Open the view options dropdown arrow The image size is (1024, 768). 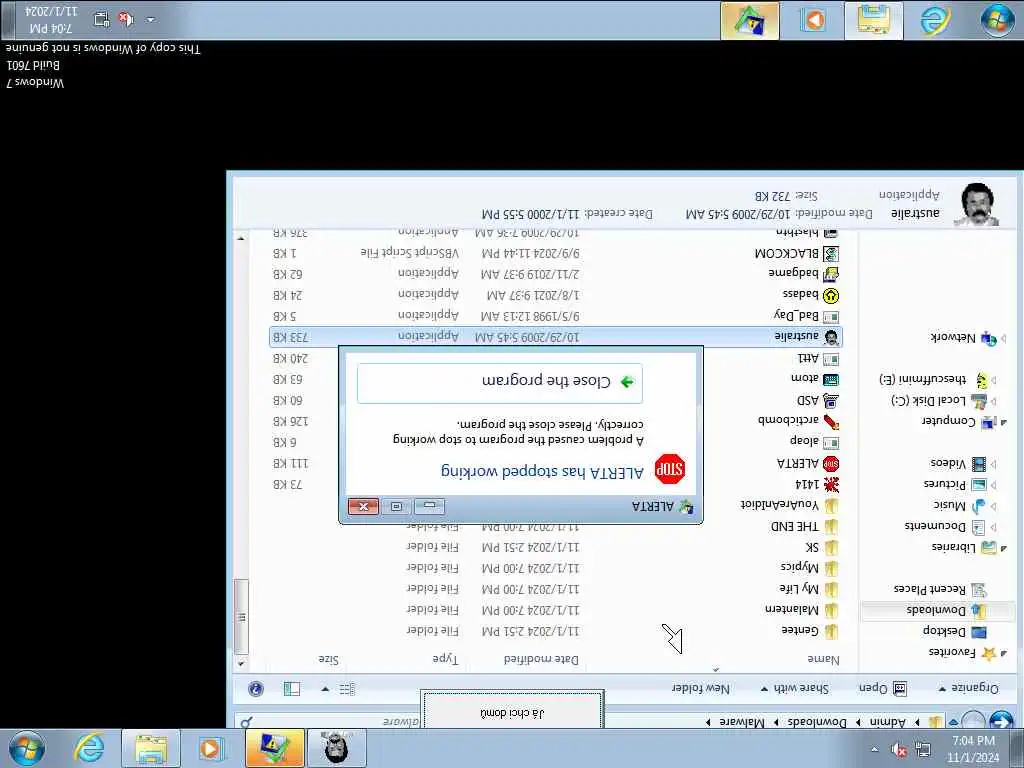point(325,688)
